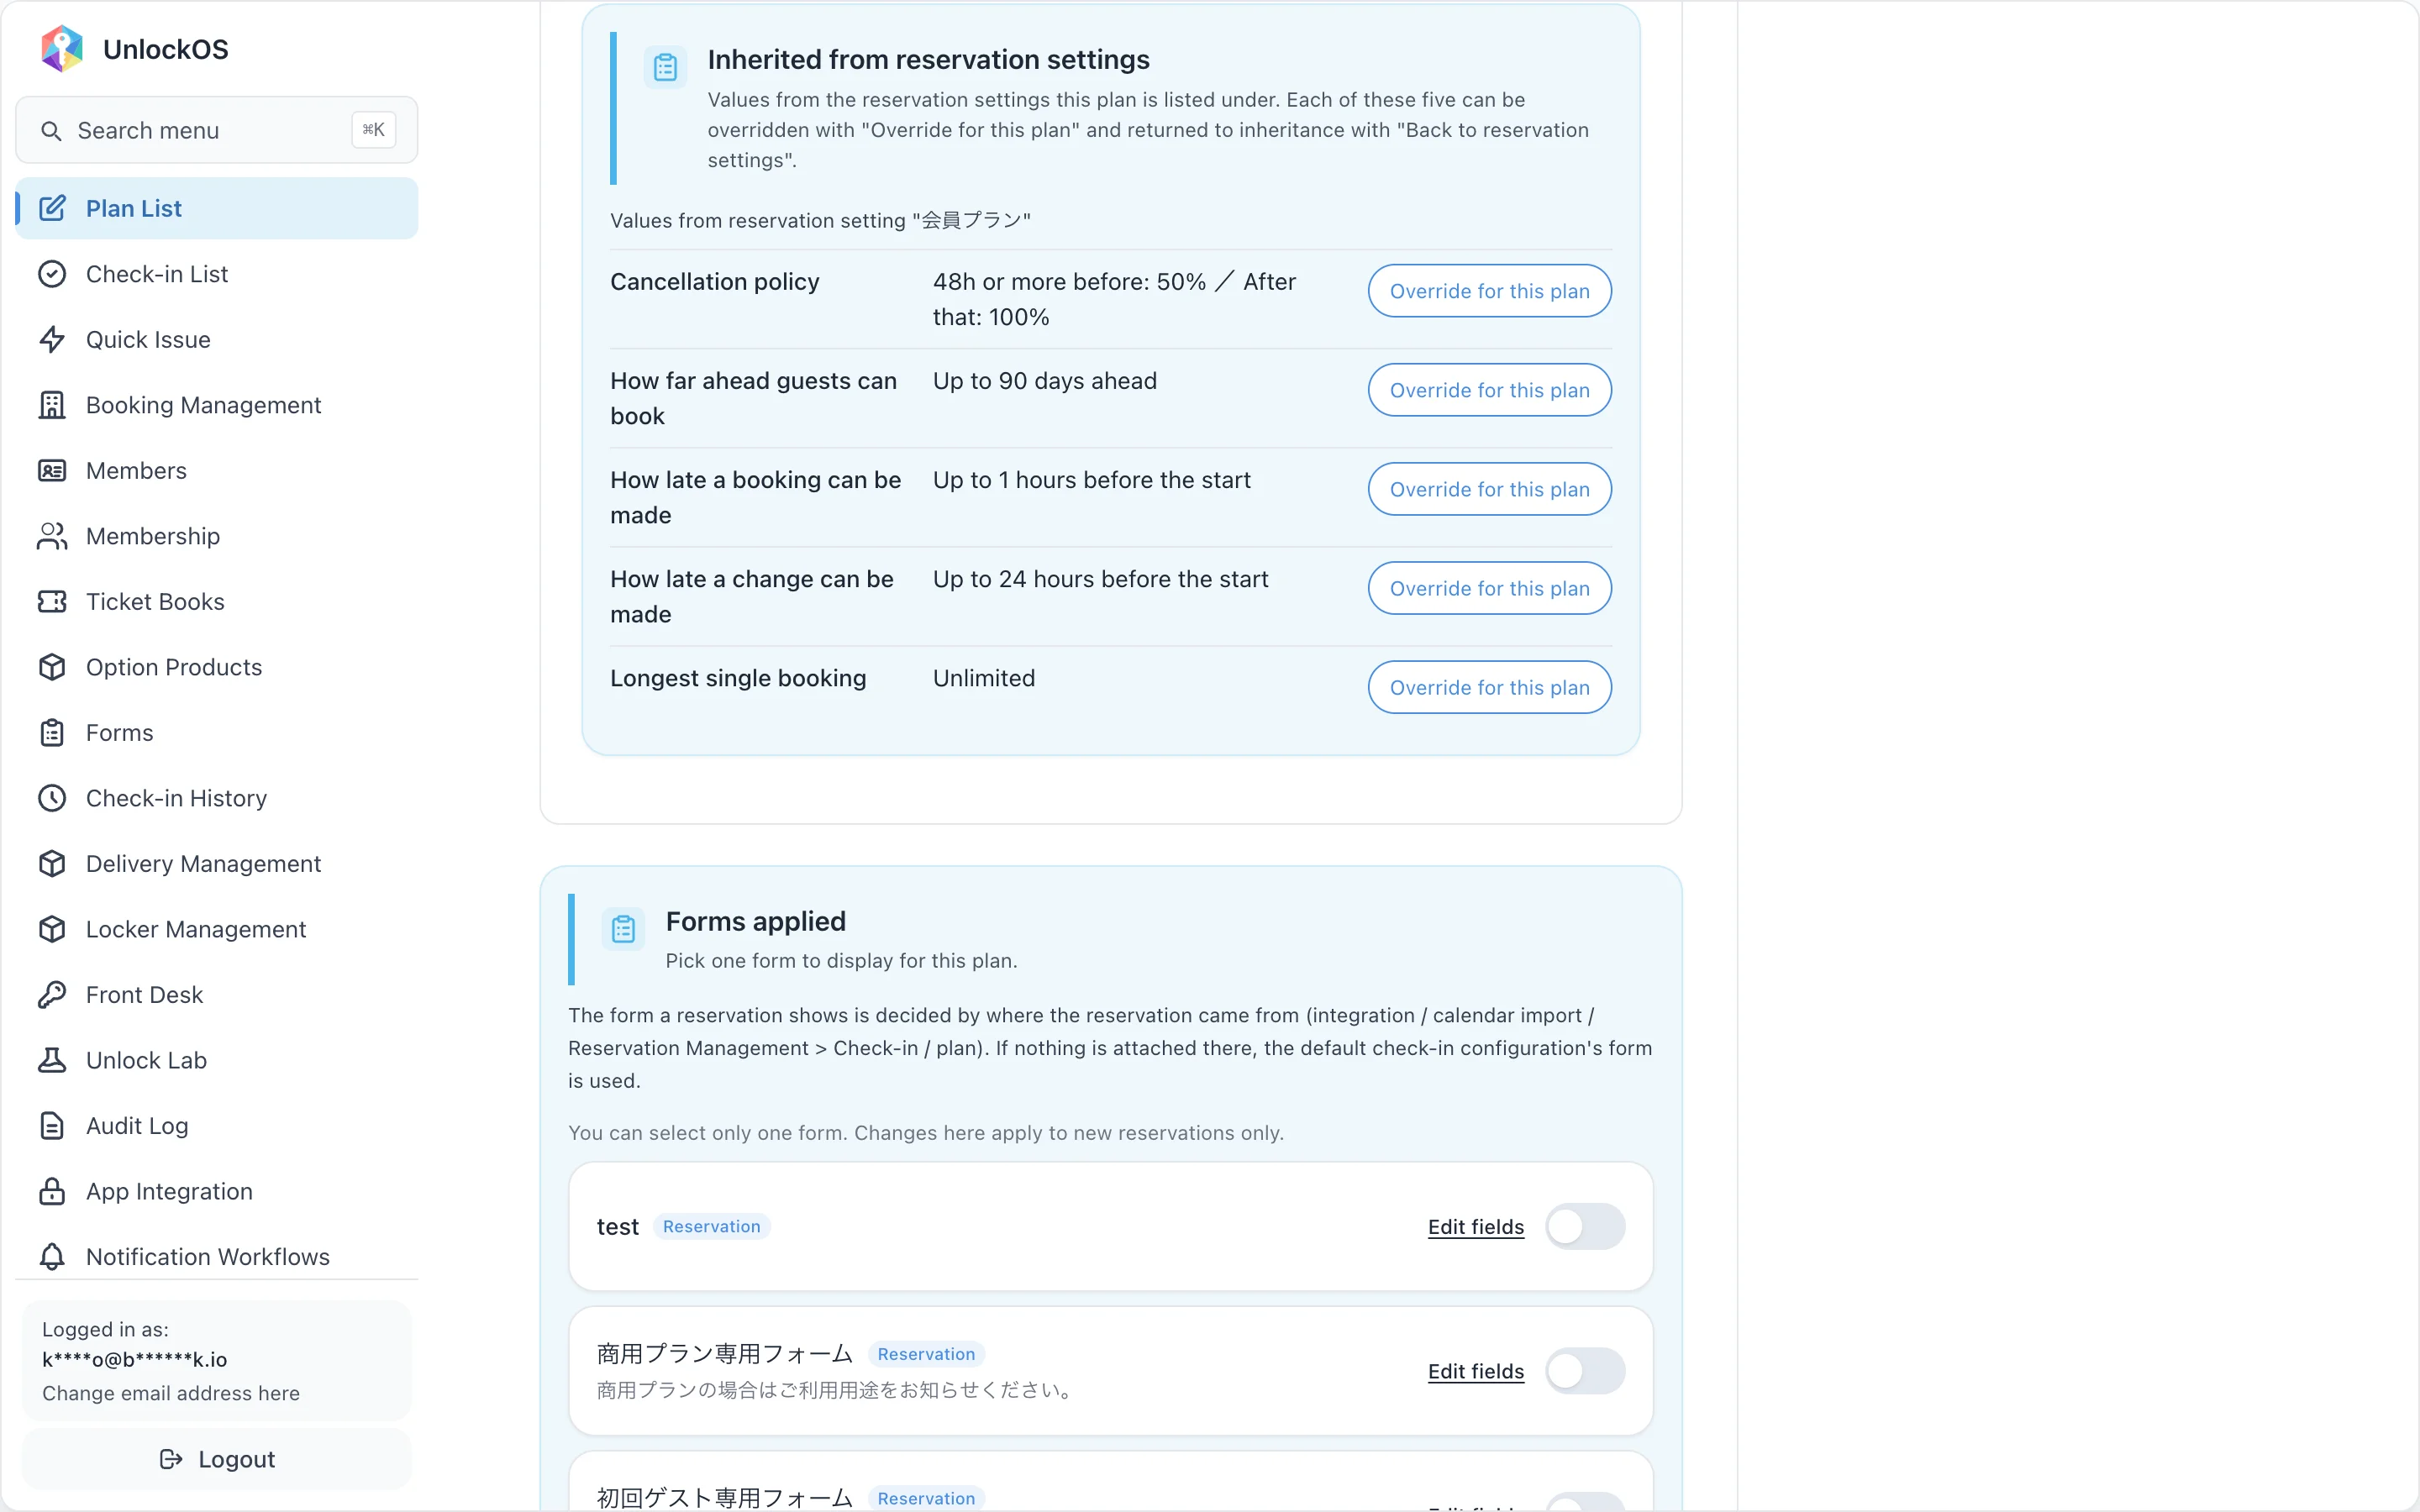Click the Notification Workflows bell icon
Screen dimensions: 2420x1512
[x=52, y=1256]
